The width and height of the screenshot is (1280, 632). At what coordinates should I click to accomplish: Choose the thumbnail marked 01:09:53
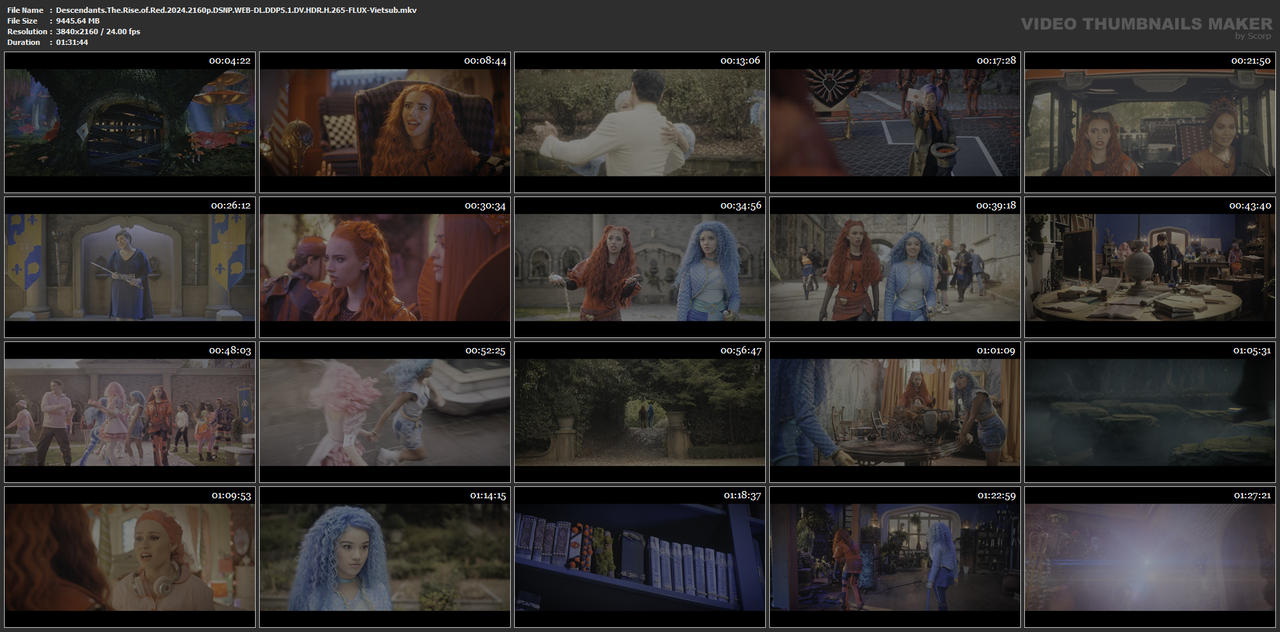pyautogui.click(x=130, y=557)
